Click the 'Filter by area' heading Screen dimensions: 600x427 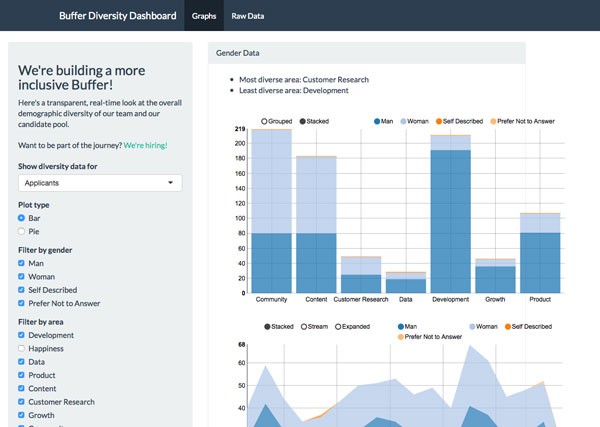click(x=41, y=322)
